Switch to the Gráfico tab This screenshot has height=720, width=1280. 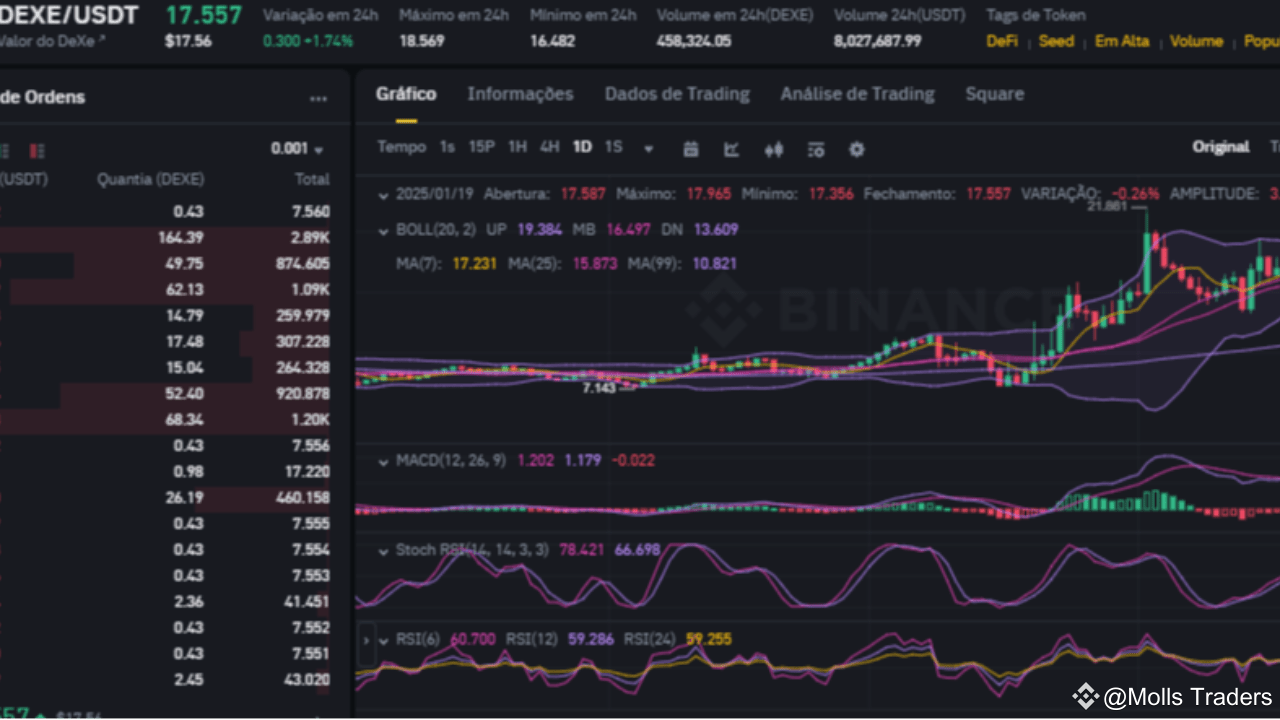(406, 94)
